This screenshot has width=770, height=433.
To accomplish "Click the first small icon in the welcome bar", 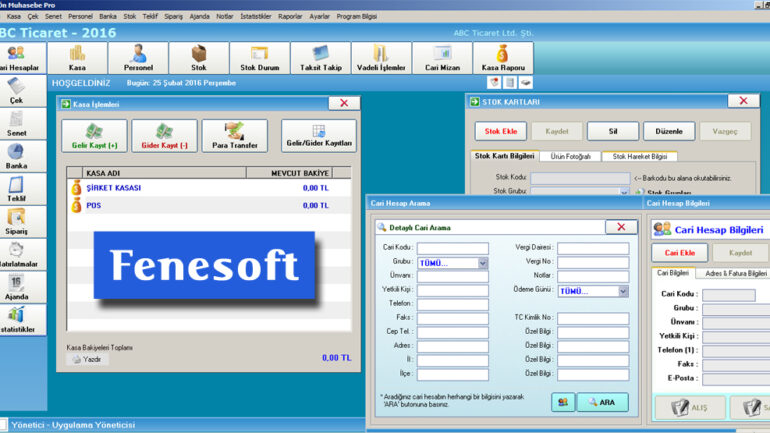I will (x=495, y=82).
